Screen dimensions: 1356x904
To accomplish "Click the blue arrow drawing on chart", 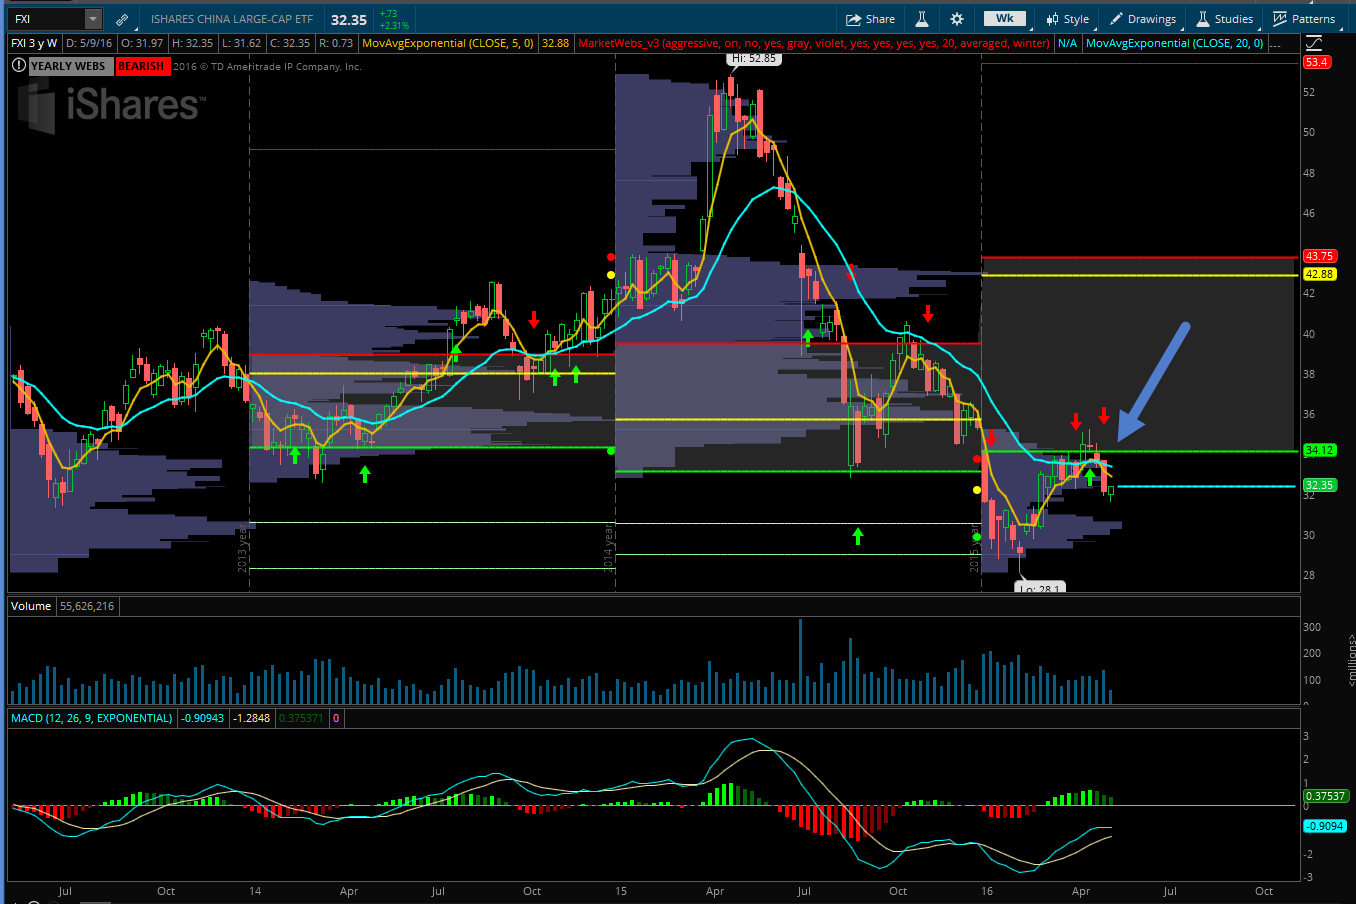I will click(1152, 380).
